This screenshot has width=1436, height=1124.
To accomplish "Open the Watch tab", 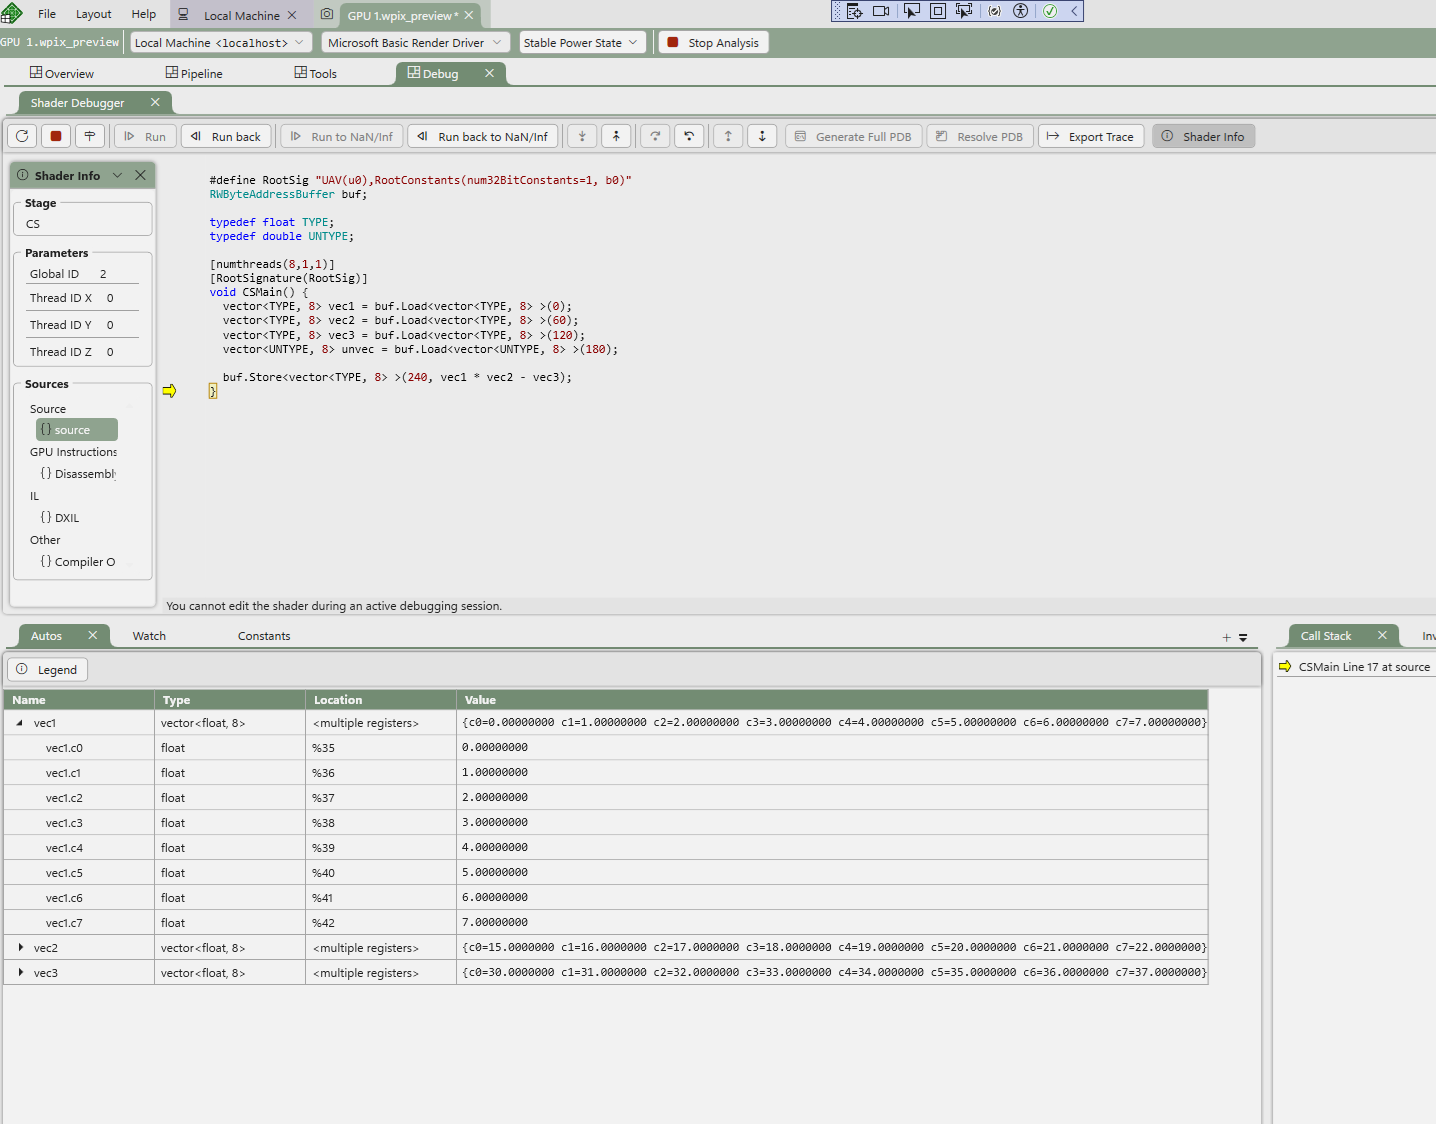I will [x=149, y=636].
